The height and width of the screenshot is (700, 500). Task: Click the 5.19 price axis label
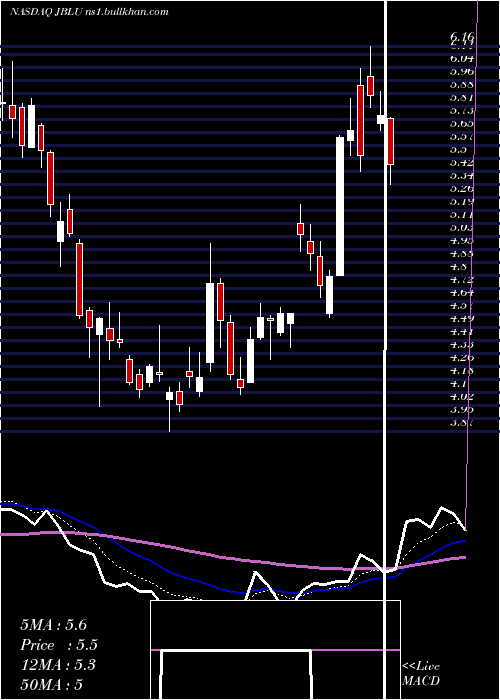[462, 201]
